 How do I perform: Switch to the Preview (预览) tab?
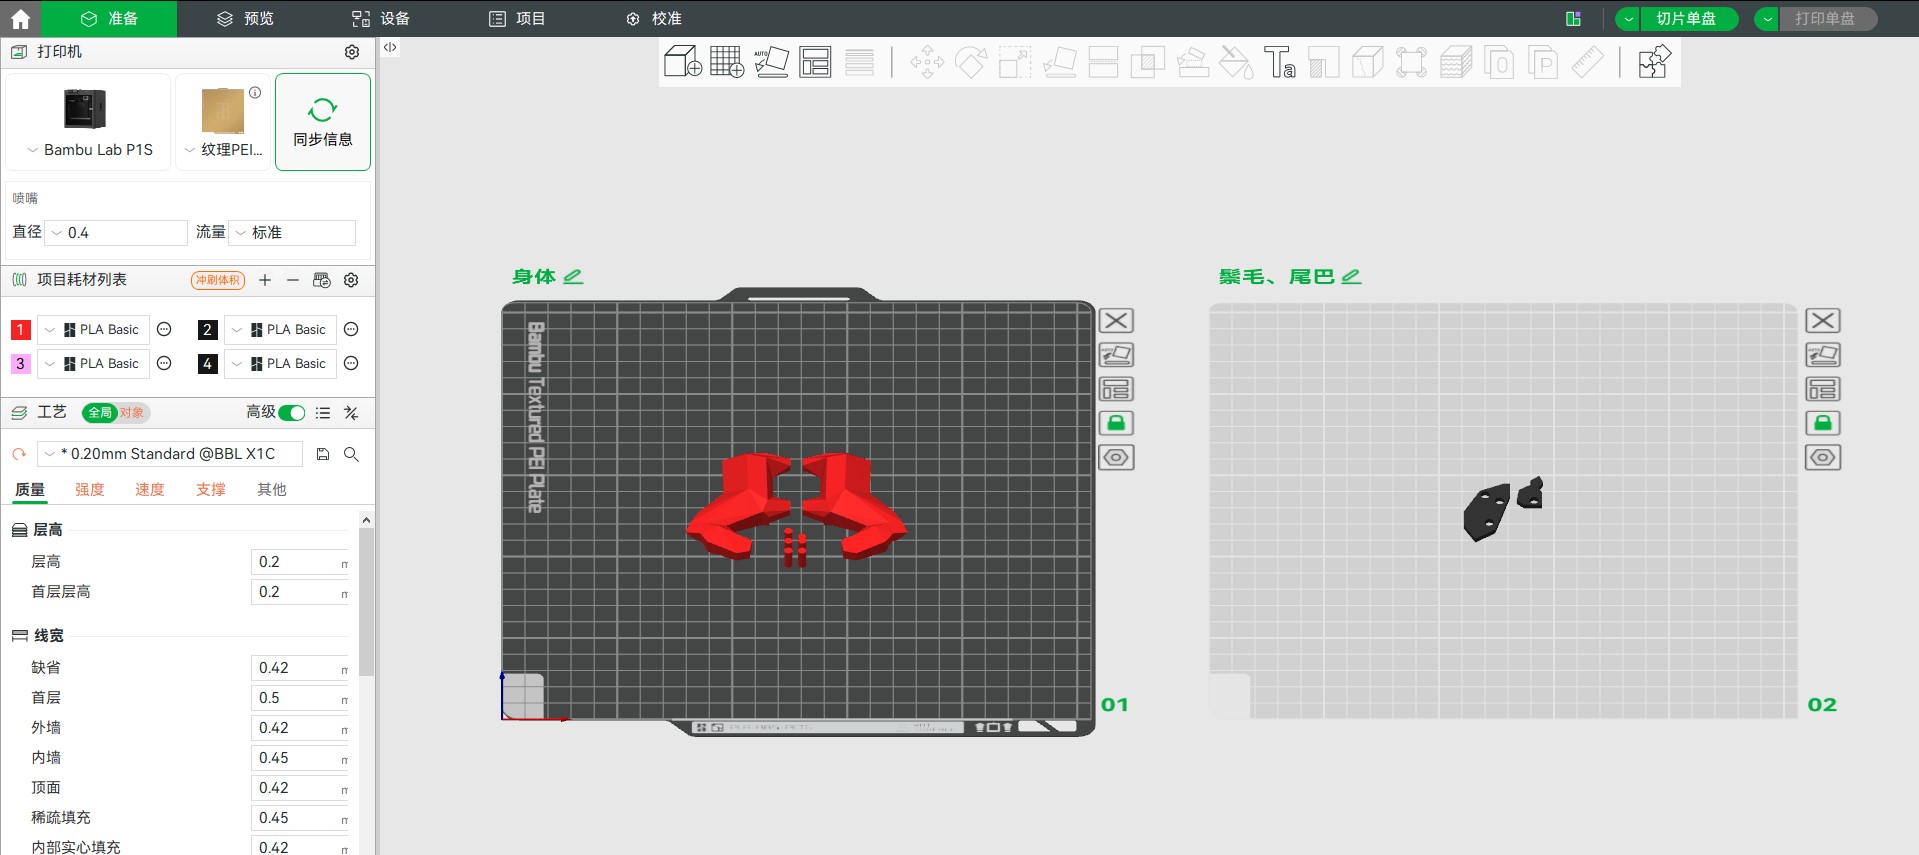click(245, 19)
